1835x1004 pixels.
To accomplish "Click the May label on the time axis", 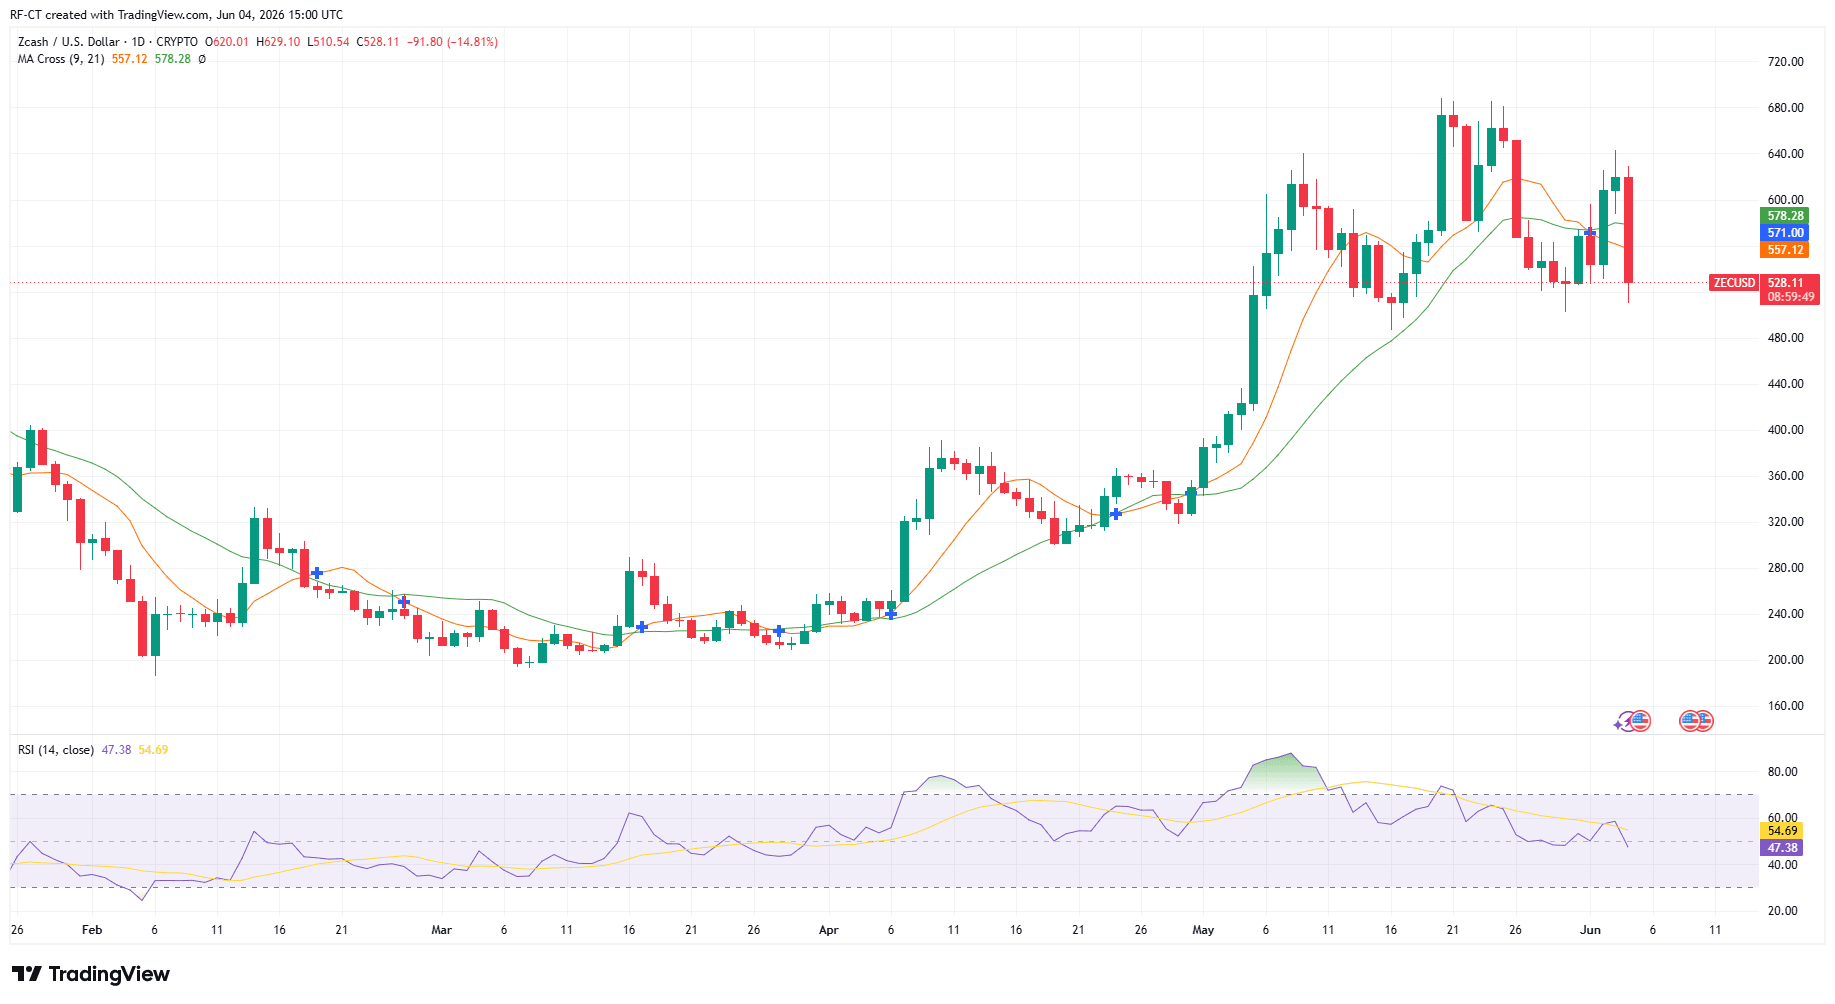I will coord(1203,930).
